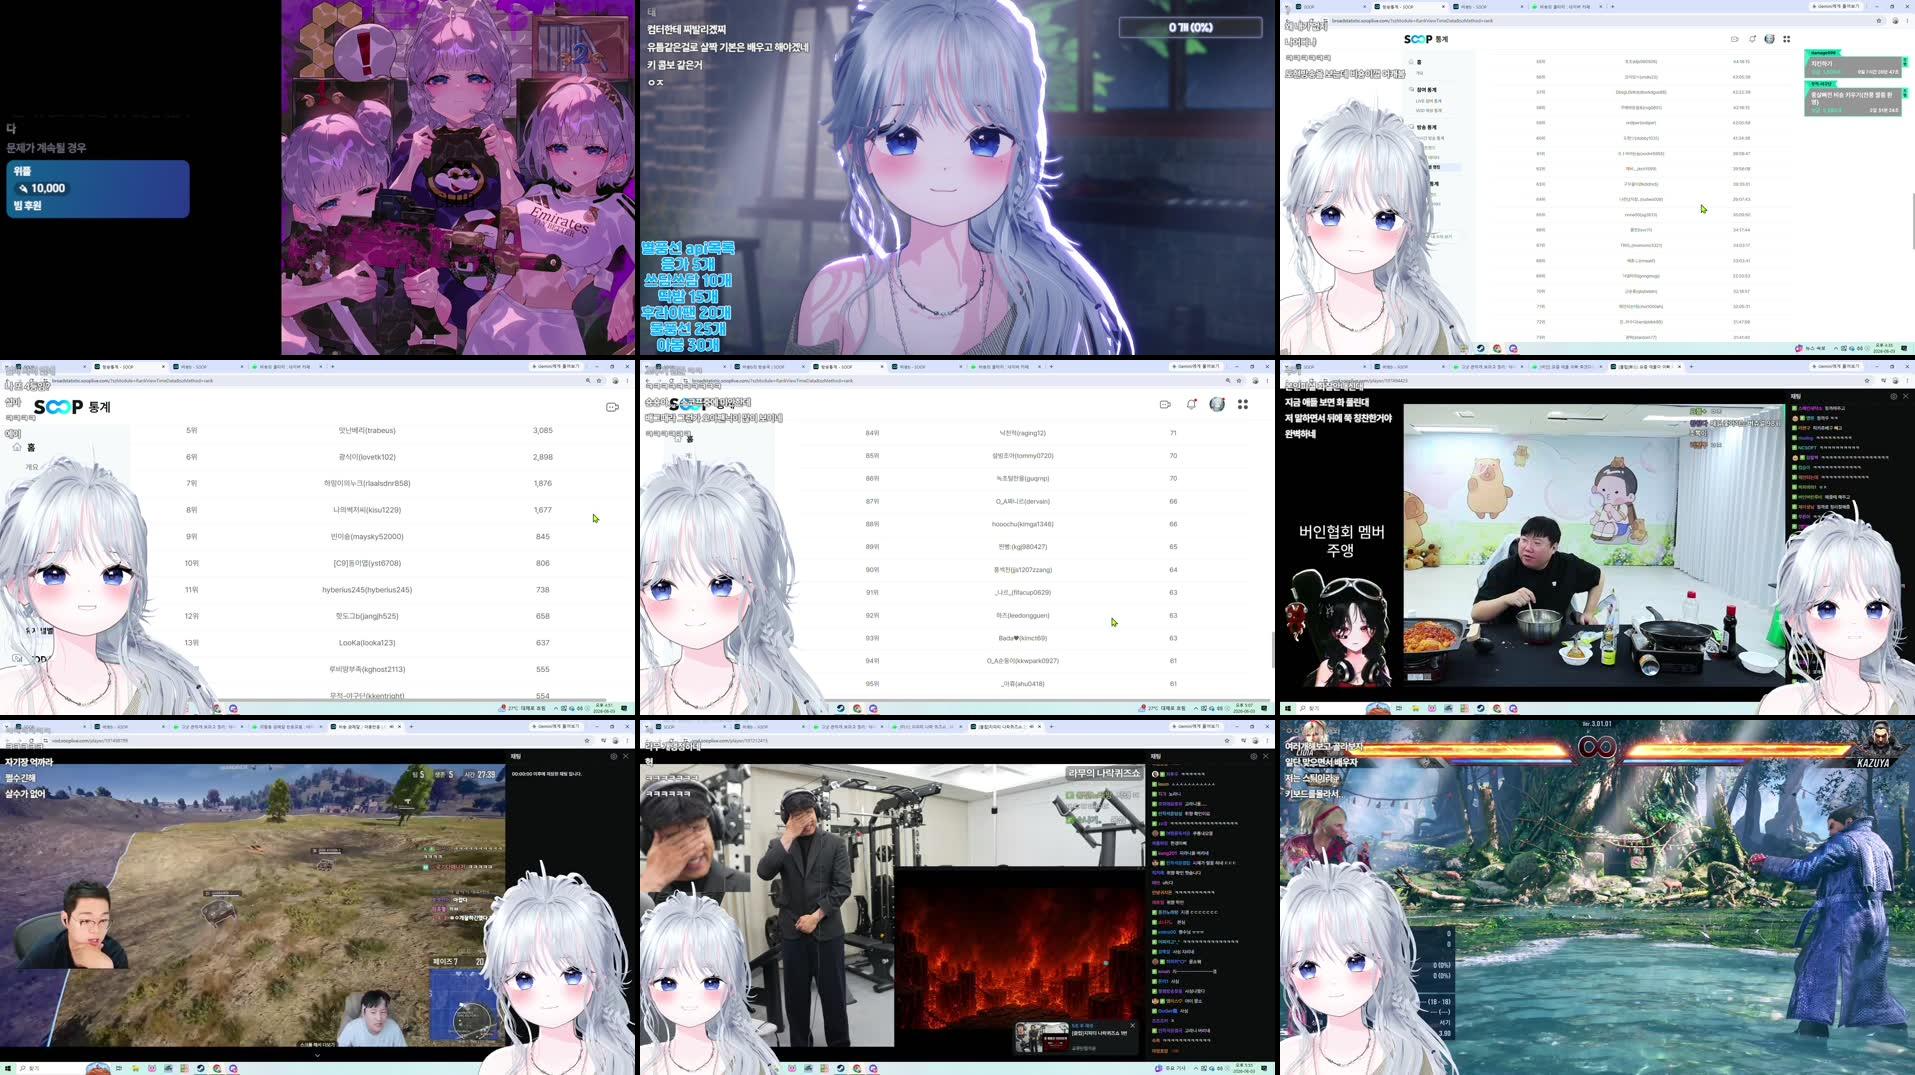The height and width of the screenshot is (1075, 1915).
Task: Select 개요 in the rank 5-13 sidebar
Action: [x=31, y=466]
